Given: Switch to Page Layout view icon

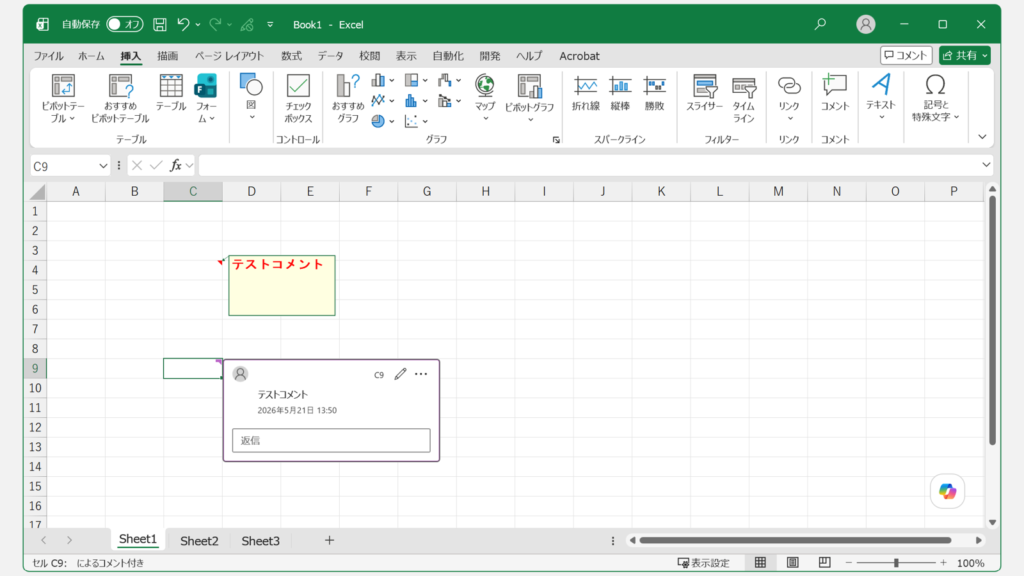Looking at the screenshot, I should tap(792, 562).
